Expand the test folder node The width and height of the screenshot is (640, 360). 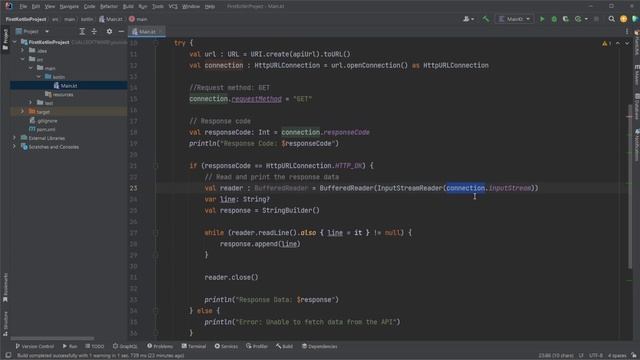pos(31,103)
